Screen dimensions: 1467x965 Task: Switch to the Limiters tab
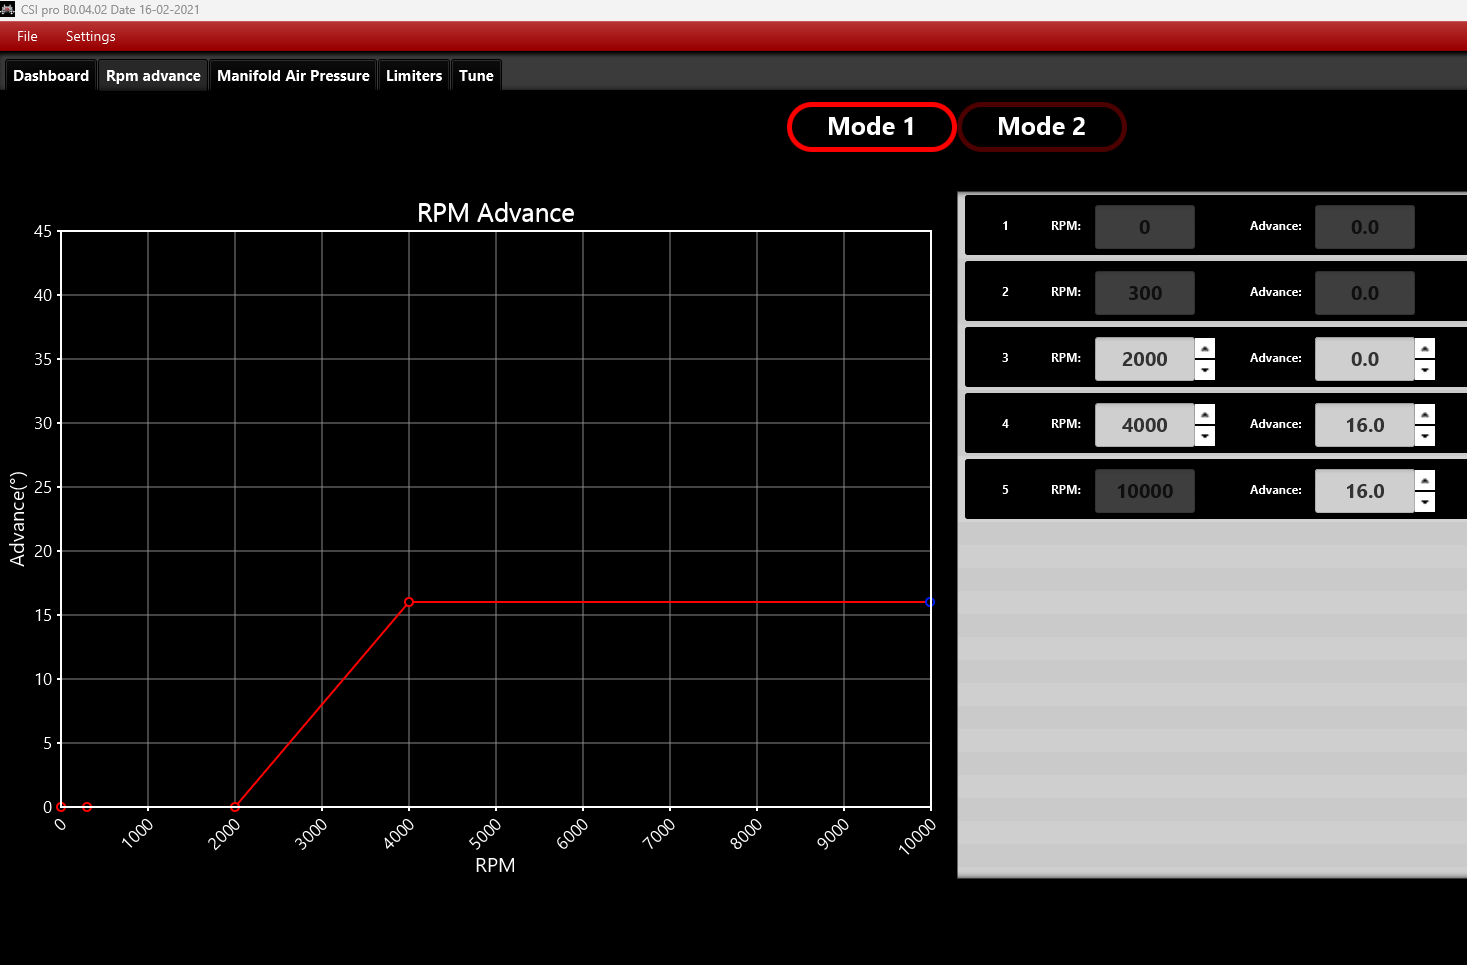[414, 76]
